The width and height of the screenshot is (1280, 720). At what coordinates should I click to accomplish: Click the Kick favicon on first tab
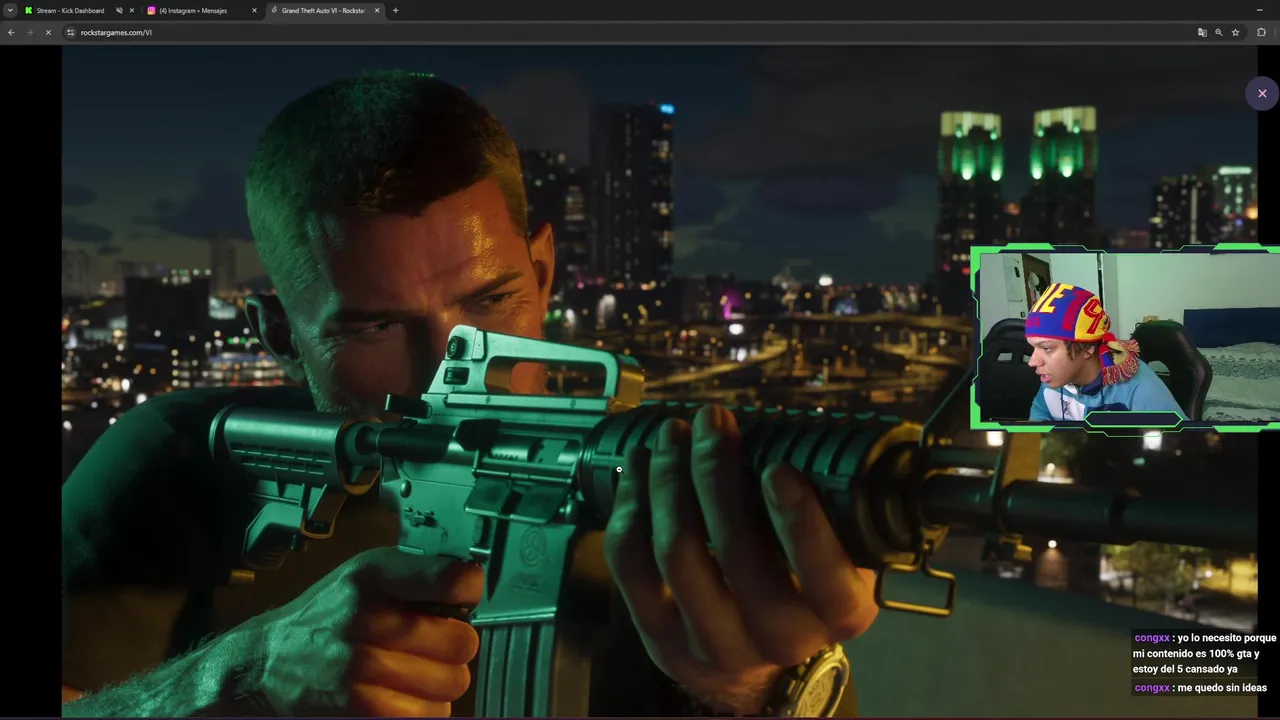point(28,10)
